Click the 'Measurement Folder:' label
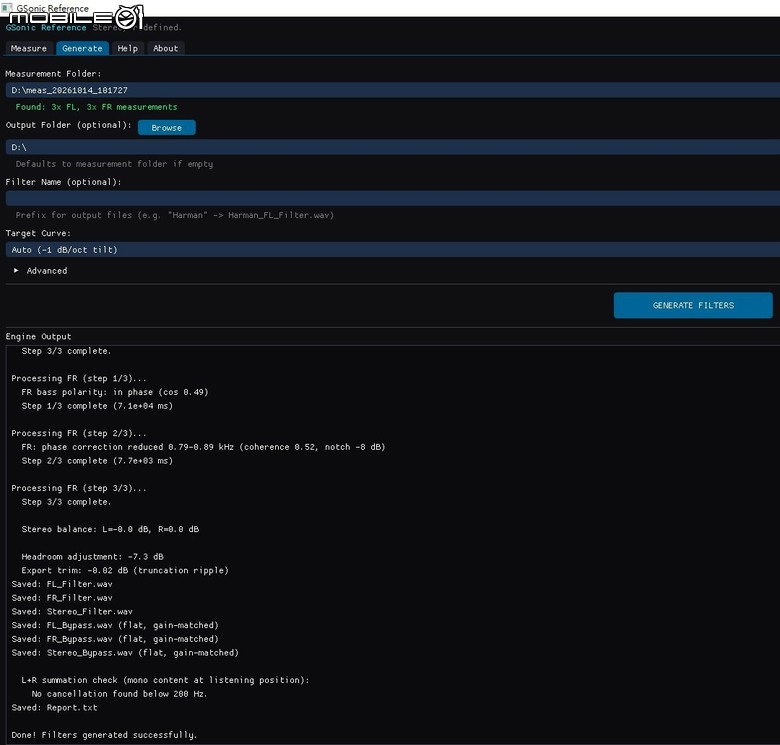 click(53, 74)
